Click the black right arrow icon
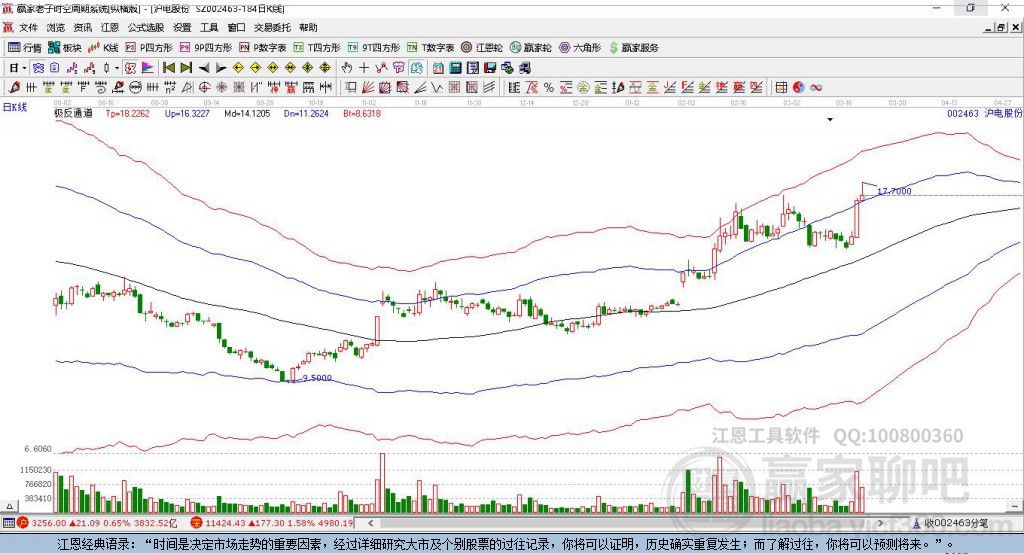 coord(221,68)
